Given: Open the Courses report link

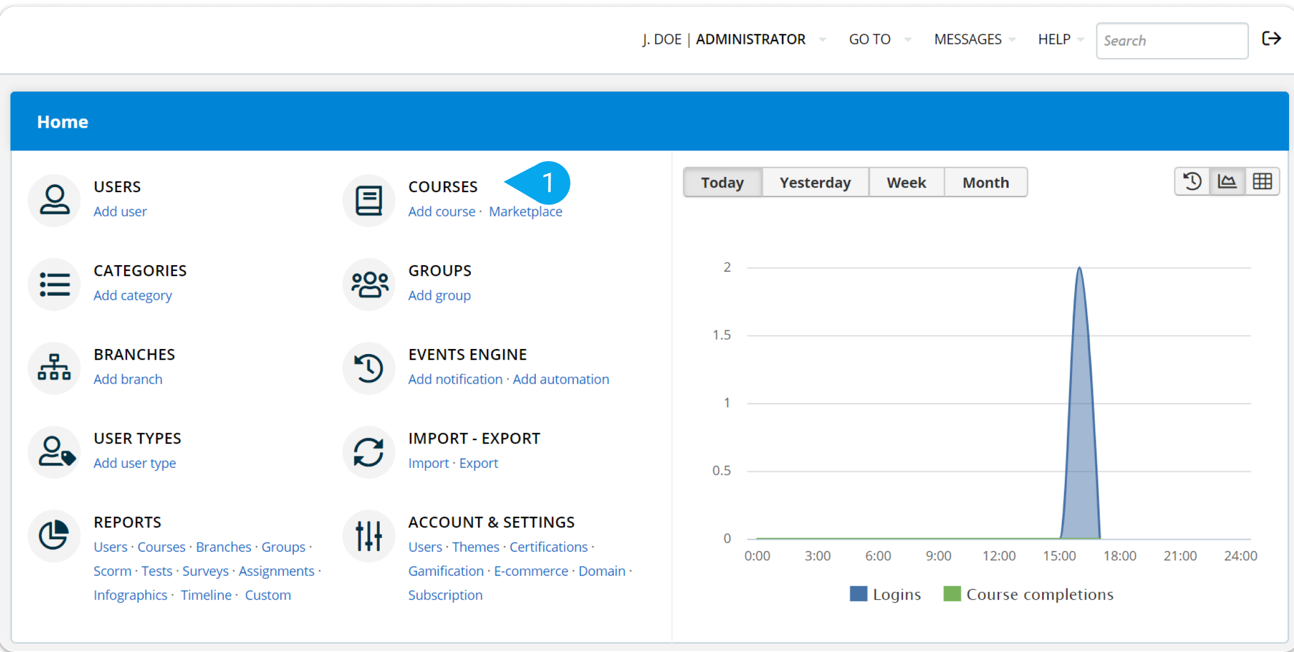Looking at the screenshot, I should click(x=161, y=547).
